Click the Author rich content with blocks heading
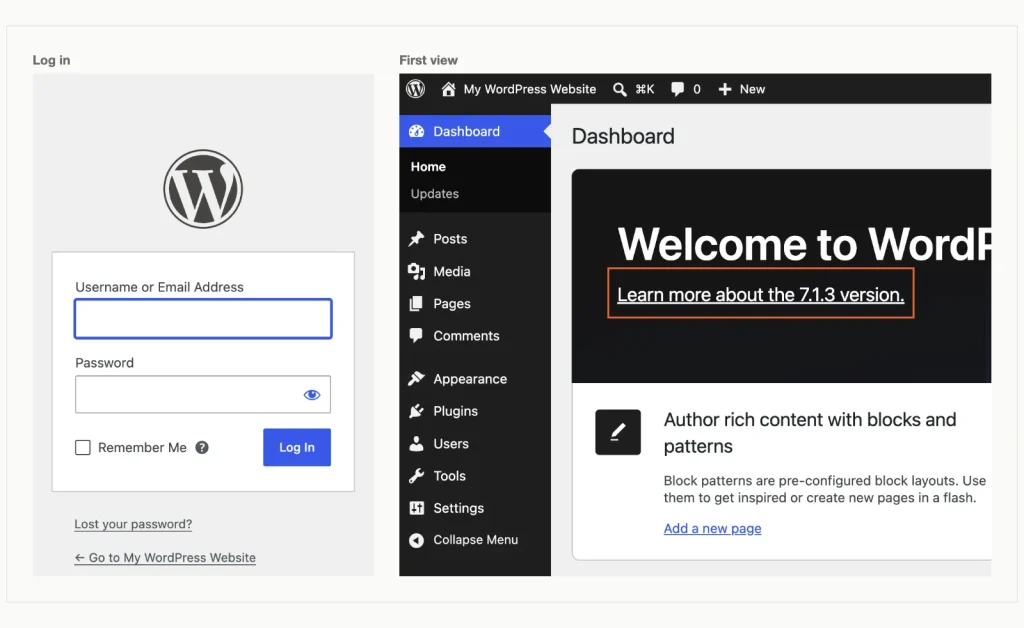 tap(810, 433)
